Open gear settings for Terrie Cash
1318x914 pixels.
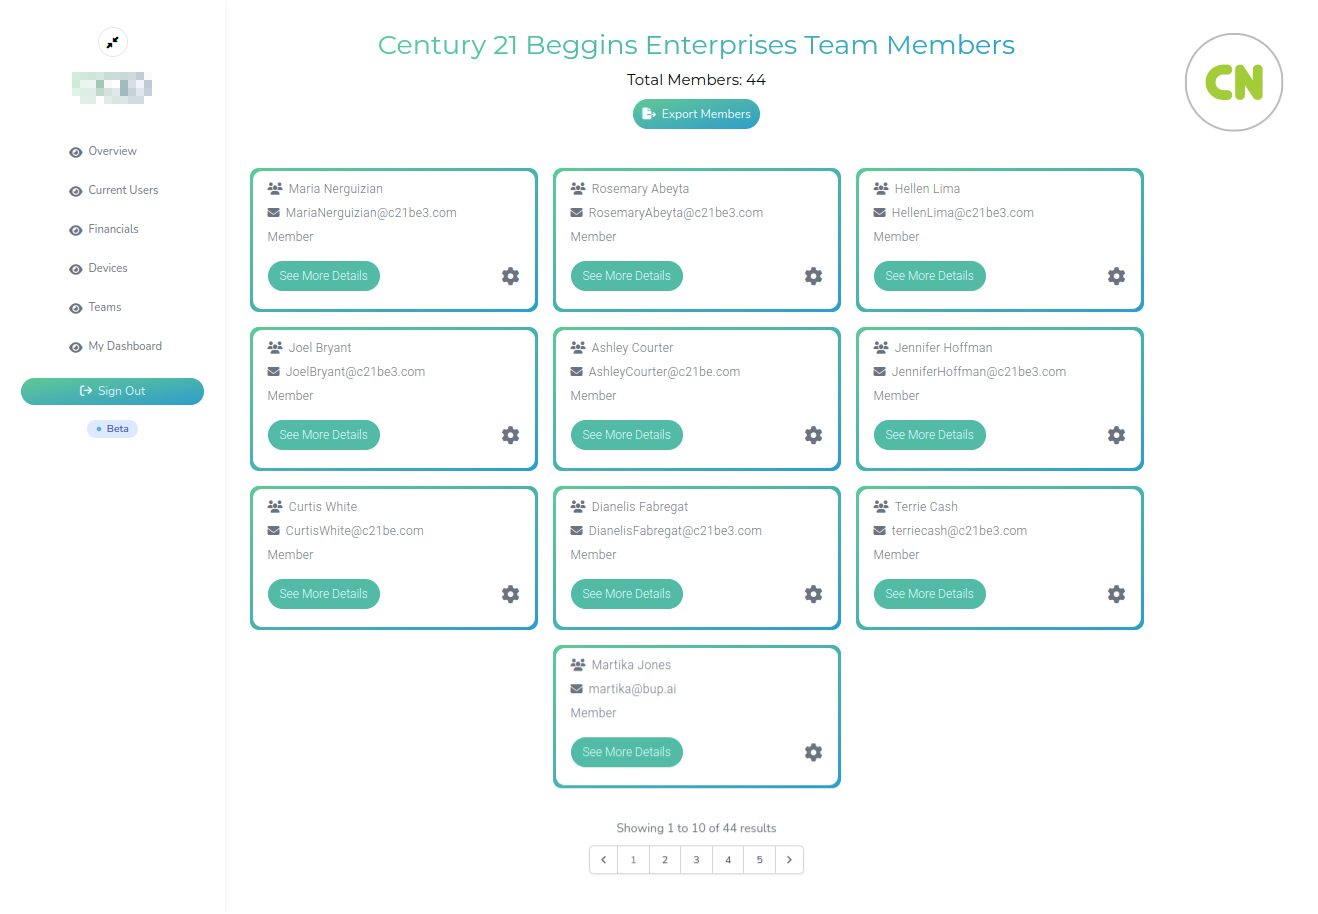tap(1116, 594)
